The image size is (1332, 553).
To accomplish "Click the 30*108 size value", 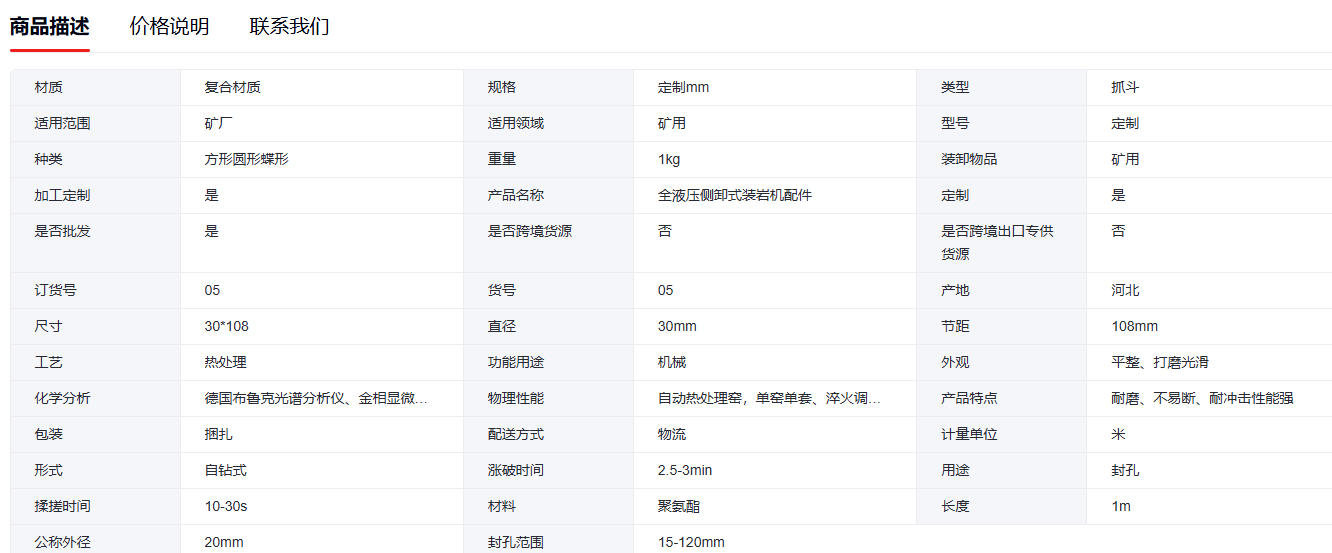I will point(226,326).
